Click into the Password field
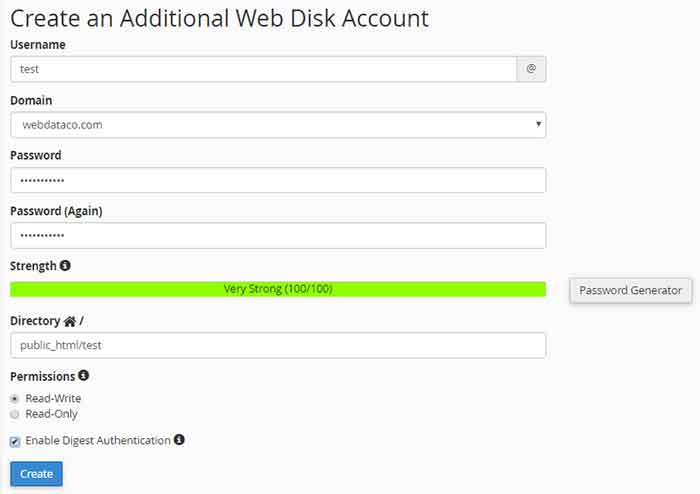The image size is (700, 494). (278, 180)
